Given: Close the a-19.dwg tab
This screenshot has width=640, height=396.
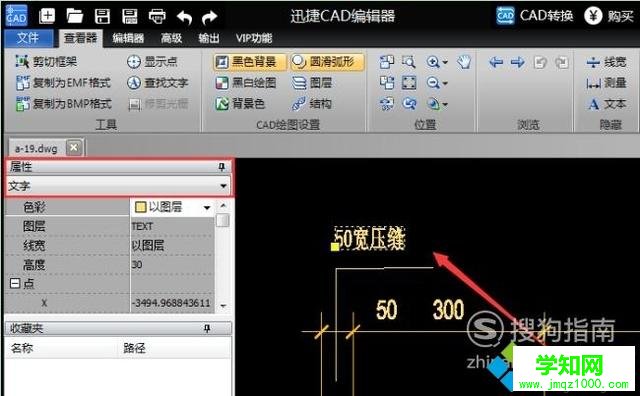Looking at the screenshot, I should [x=74, y=147].
